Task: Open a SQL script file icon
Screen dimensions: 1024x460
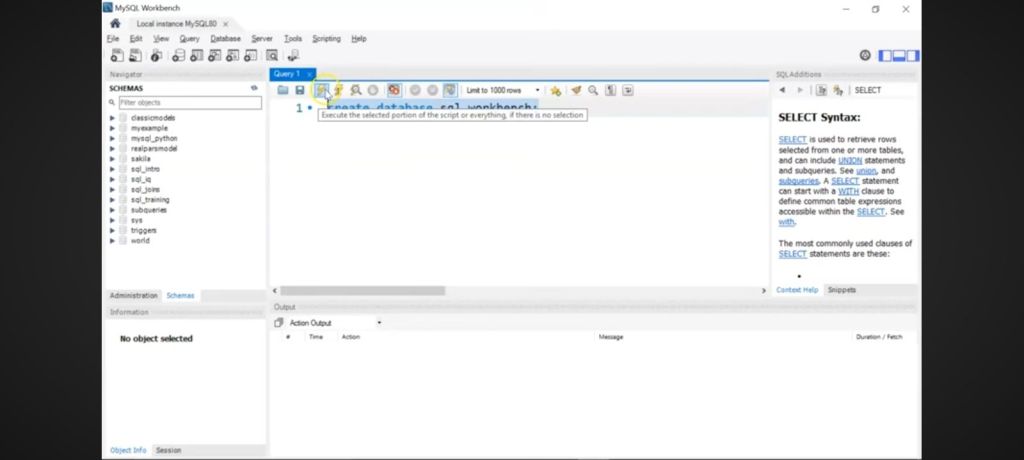Action: pyautogui.click(x=283, y=90)
